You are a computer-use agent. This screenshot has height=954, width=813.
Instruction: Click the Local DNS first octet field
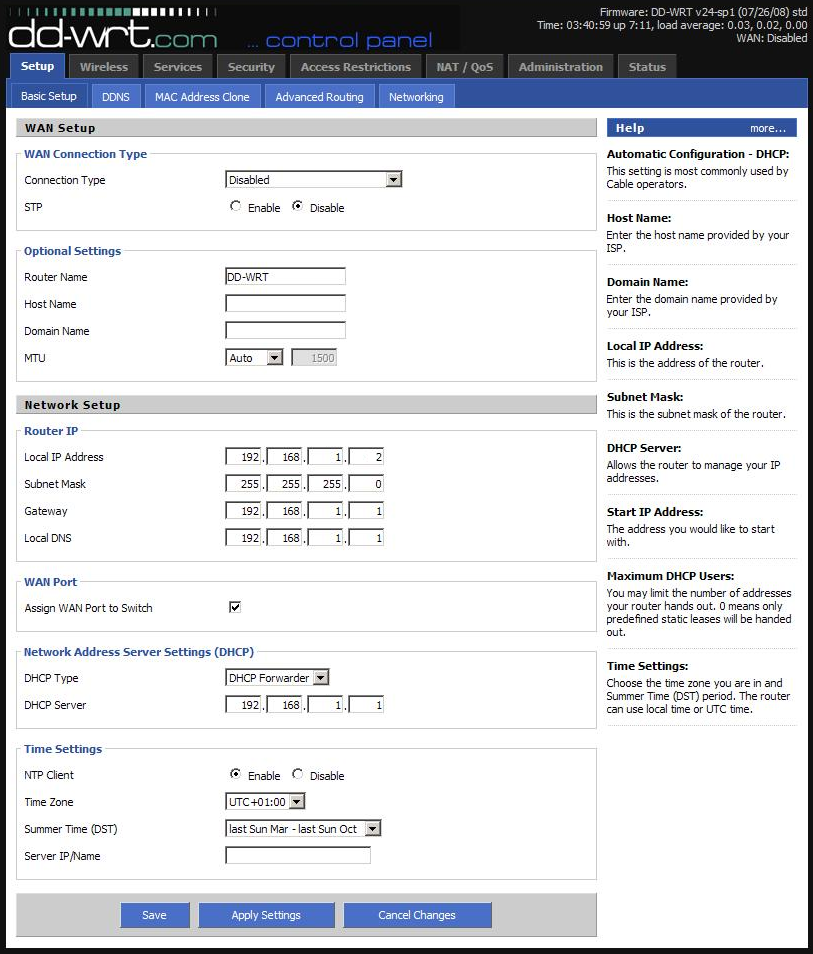click(243, 537)
